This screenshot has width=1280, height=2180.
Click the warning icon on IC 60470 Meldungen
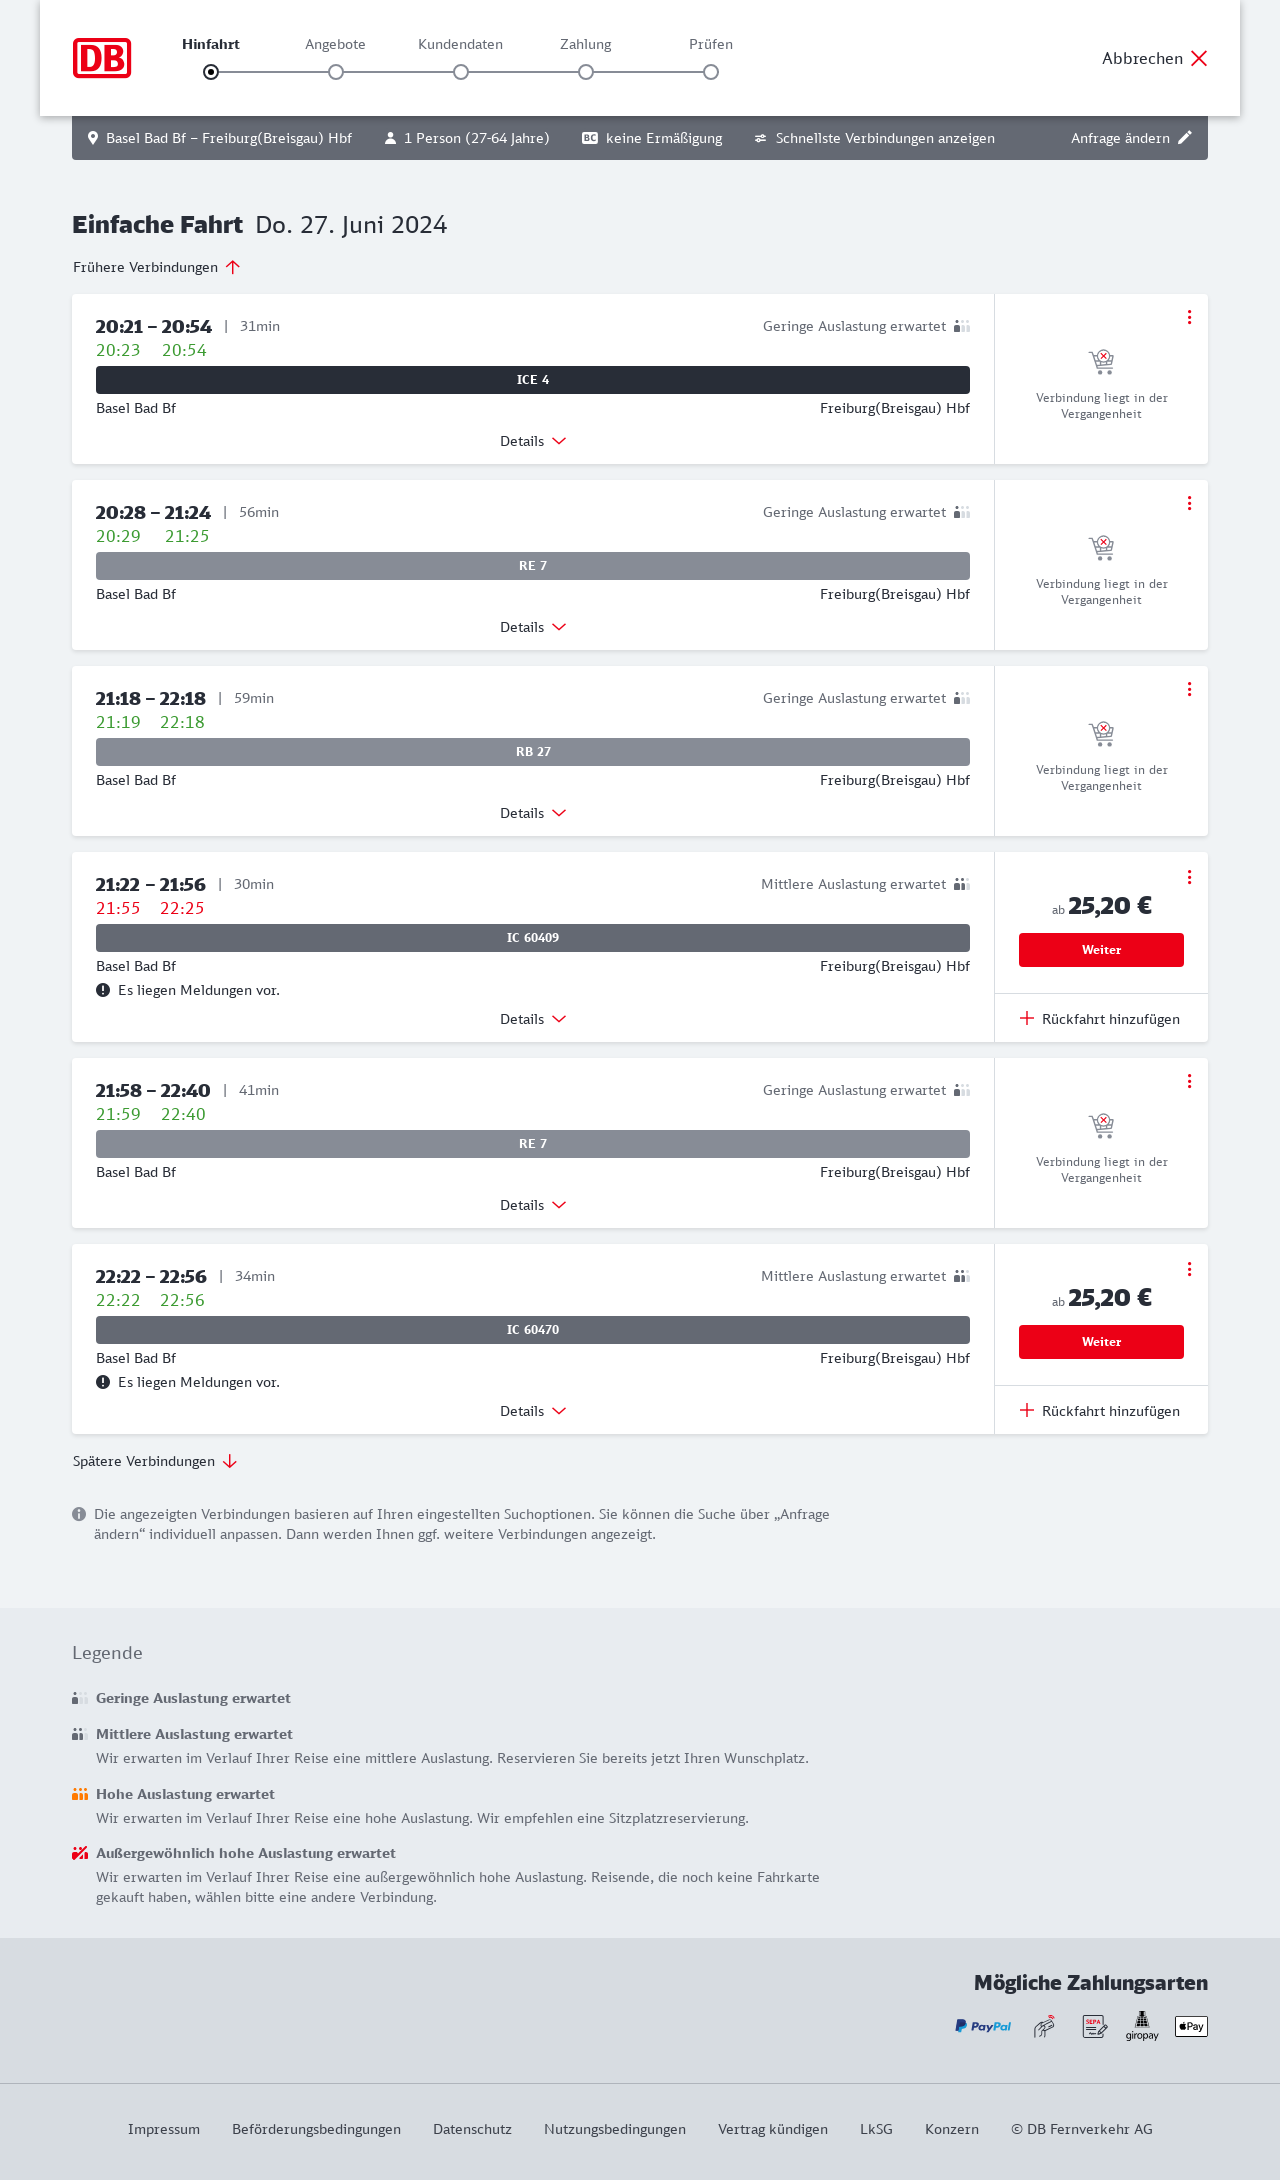[103, 1382]
